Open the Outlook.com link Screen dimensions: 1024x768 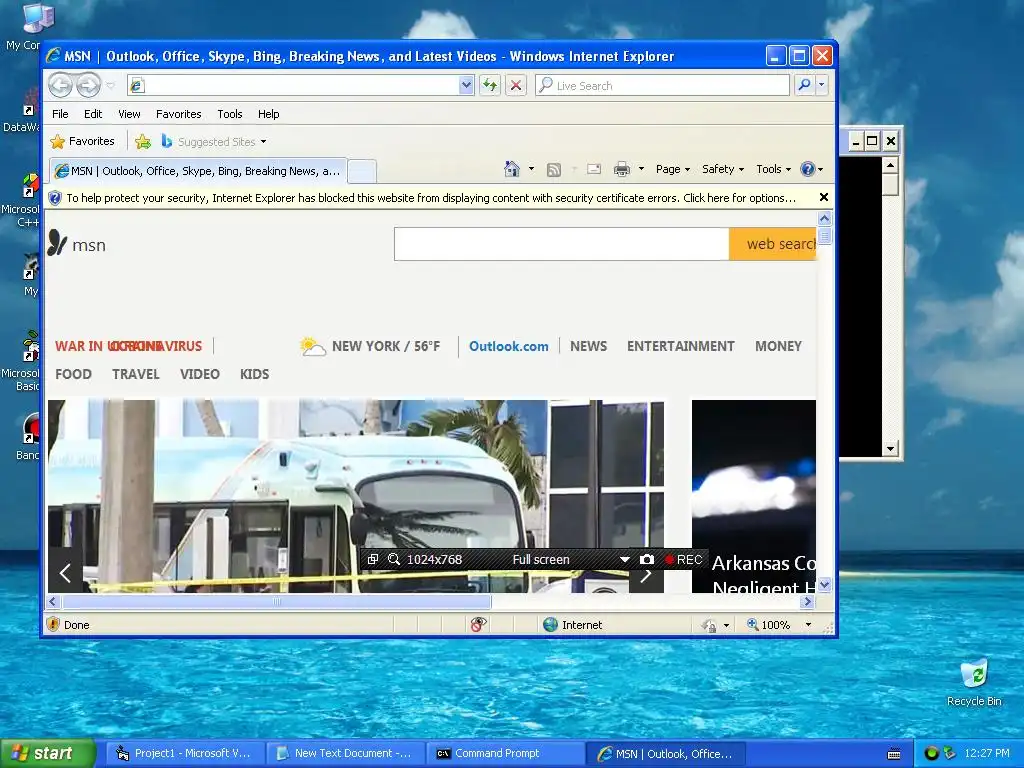click(509, 347)
